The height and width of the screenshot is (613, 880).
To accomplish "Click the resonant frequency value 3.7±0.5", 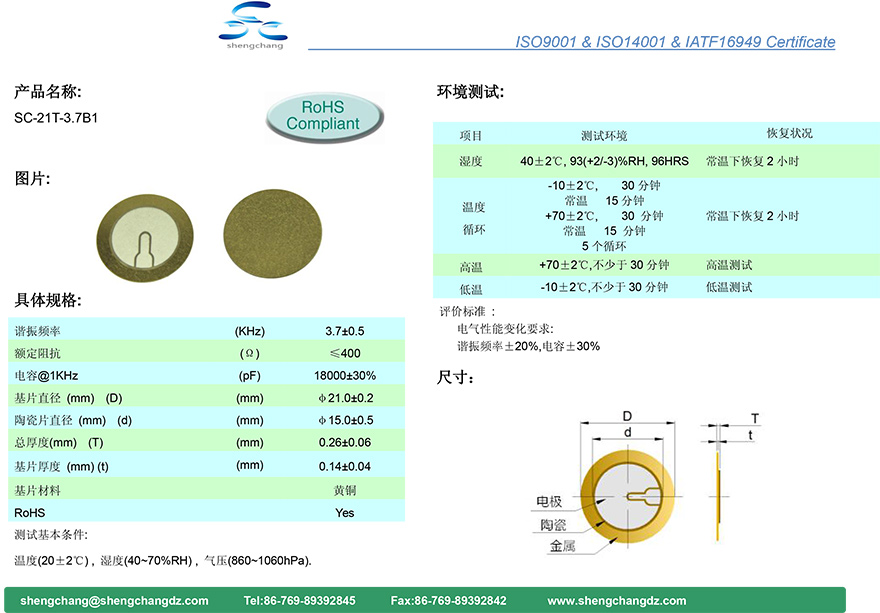I will (x=344, y=331).
